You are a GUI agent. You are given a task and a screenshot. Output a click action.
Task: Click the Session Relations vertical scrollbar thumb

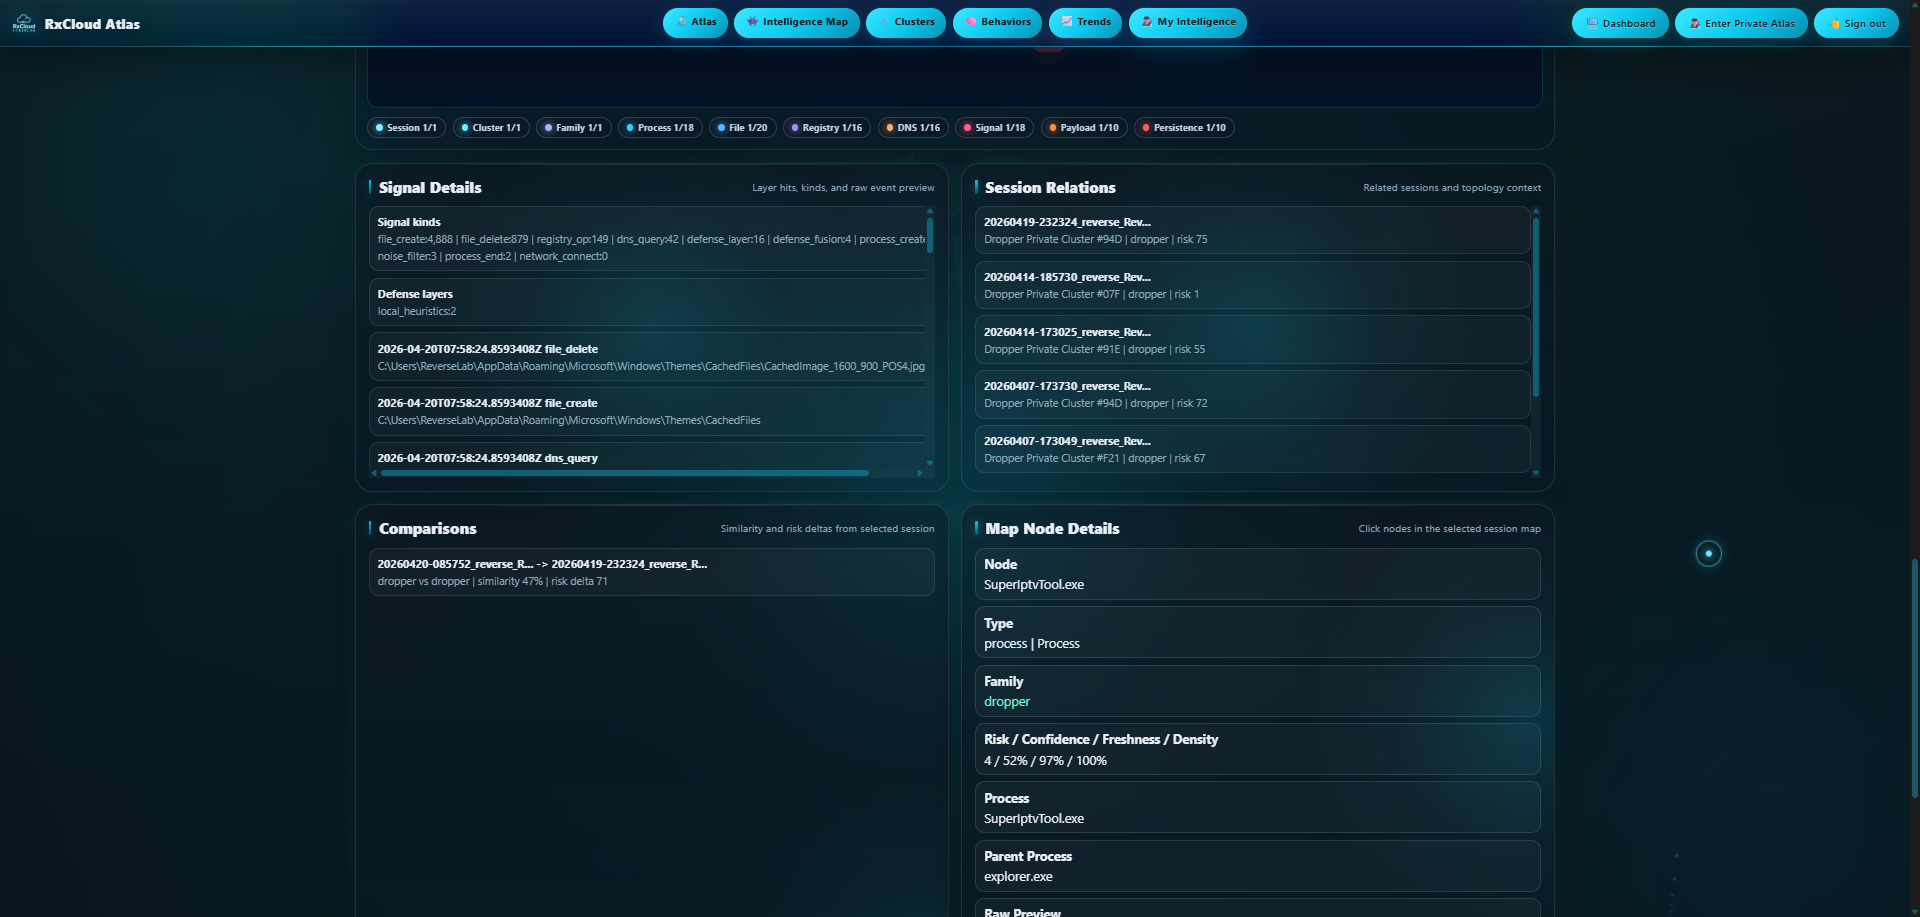1536,307
